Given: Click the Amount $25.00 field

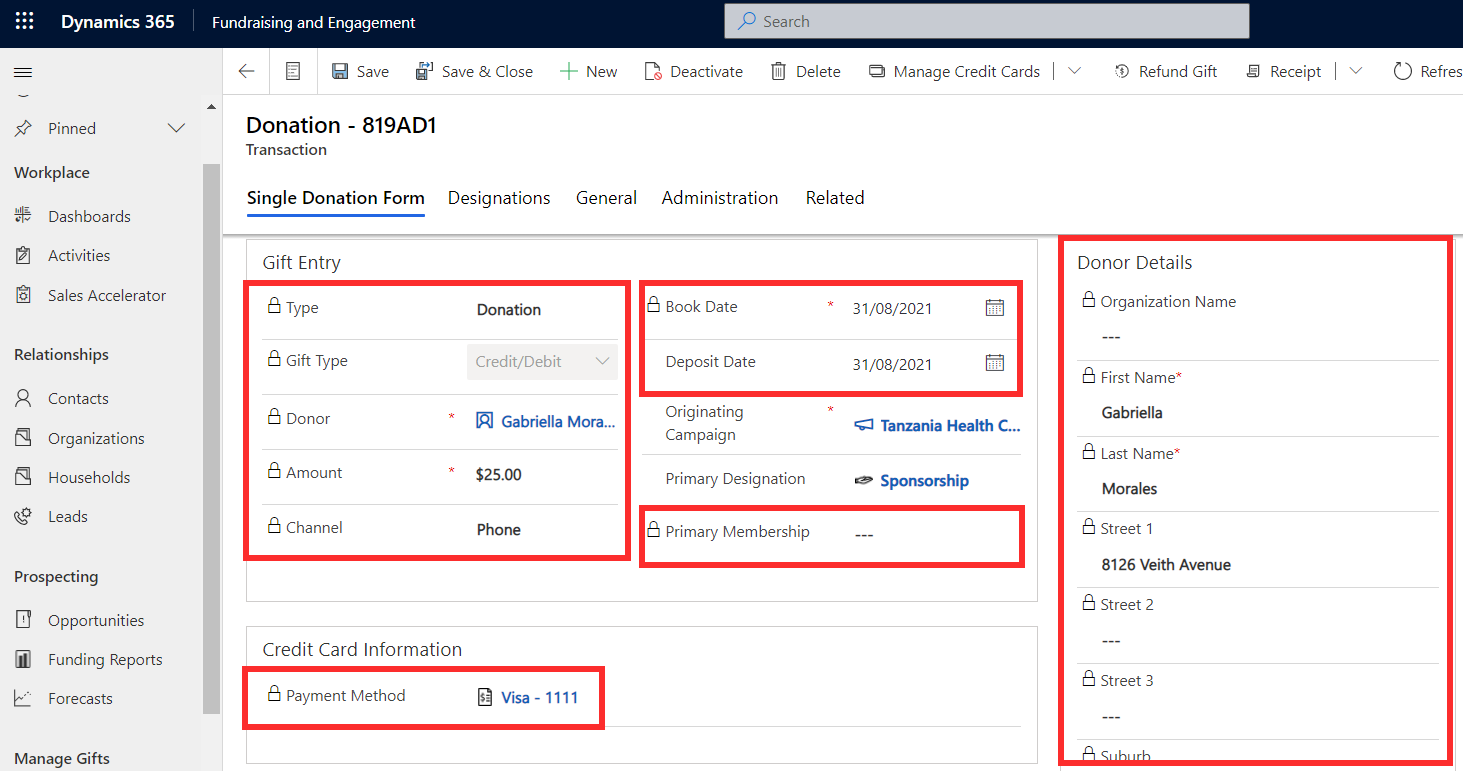Looking at the screenshot, I should [499, 474].
